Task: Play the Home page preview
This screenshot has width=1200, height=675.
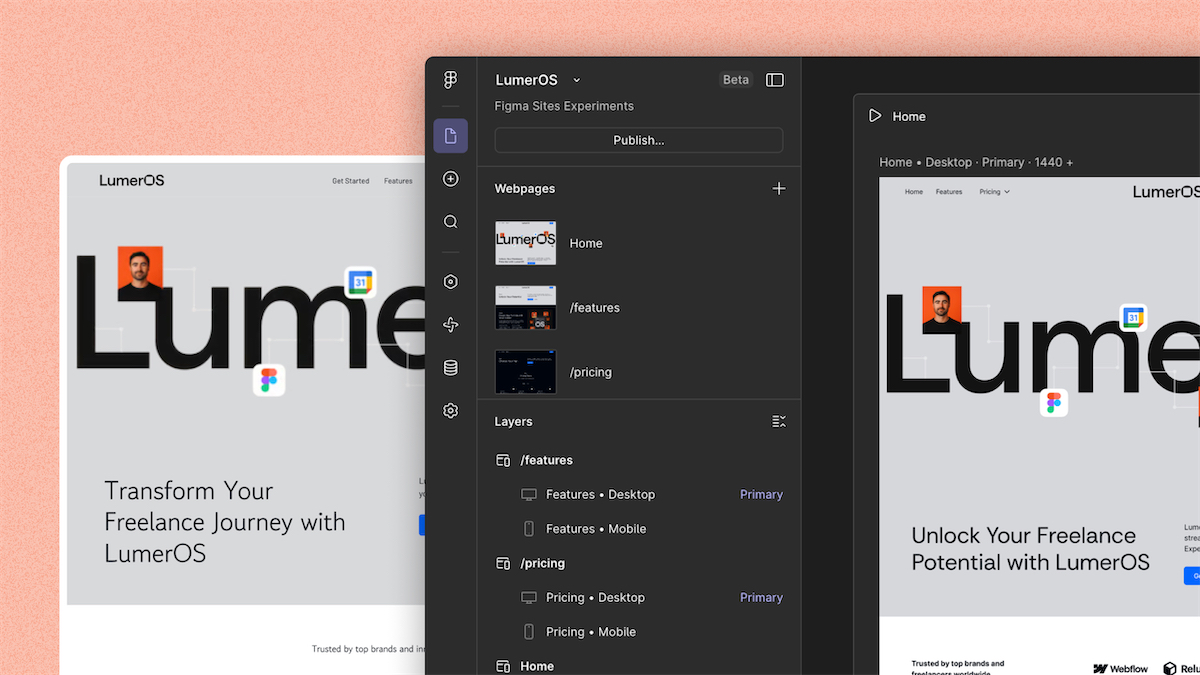Action: pyautogui.click(x=875, y=116)
